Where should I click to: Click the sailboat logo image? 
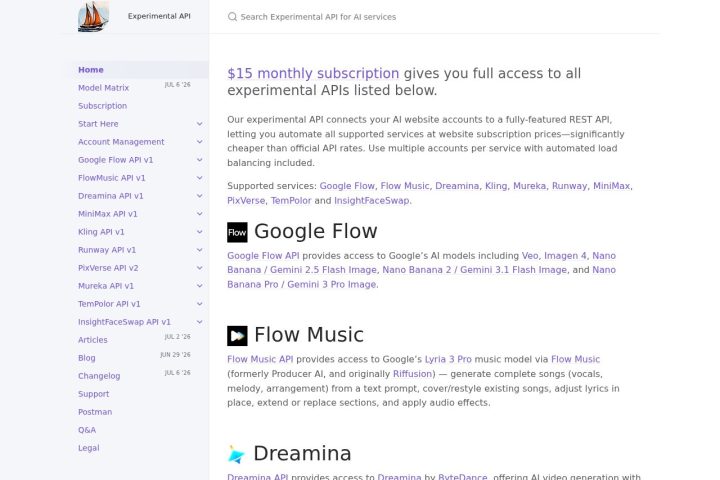[93, 17]
